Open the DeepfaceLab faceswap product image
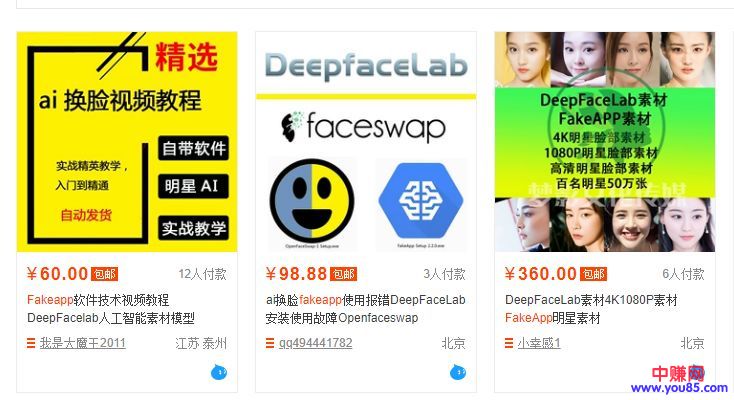This screenshot has height=400, width=734. click(x=366, y=141)
